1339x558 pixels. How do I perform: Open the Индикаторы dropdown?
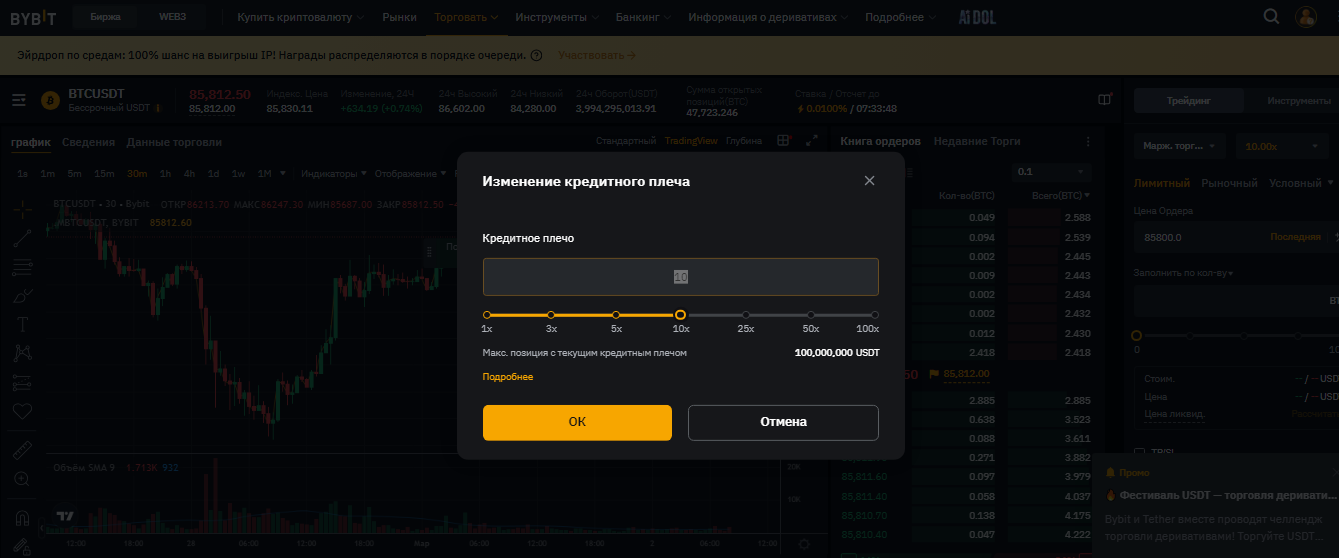(x=334, y=174)
